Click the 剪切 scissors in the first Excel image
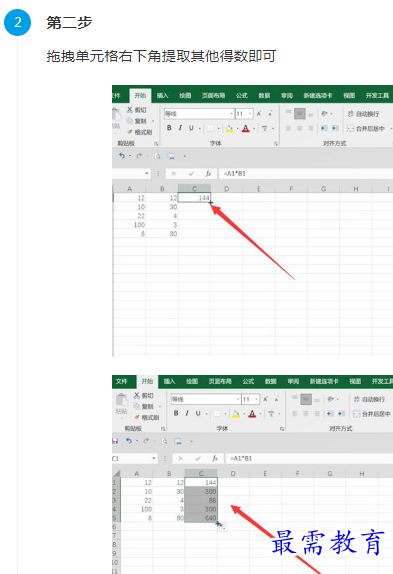The height and width of the screenshot is (574, 393). pyautogui.click(x=129, y=109)
